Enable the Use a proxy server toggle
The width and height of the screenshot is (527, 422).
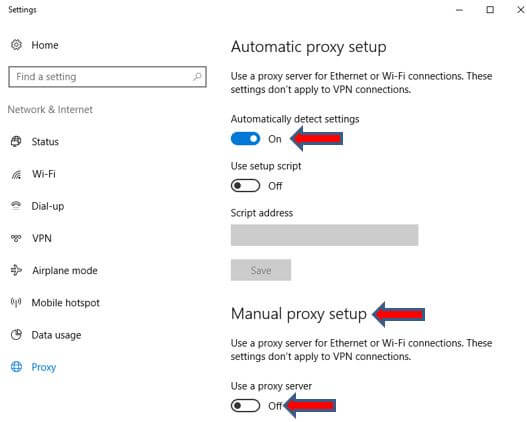point(245,406)
